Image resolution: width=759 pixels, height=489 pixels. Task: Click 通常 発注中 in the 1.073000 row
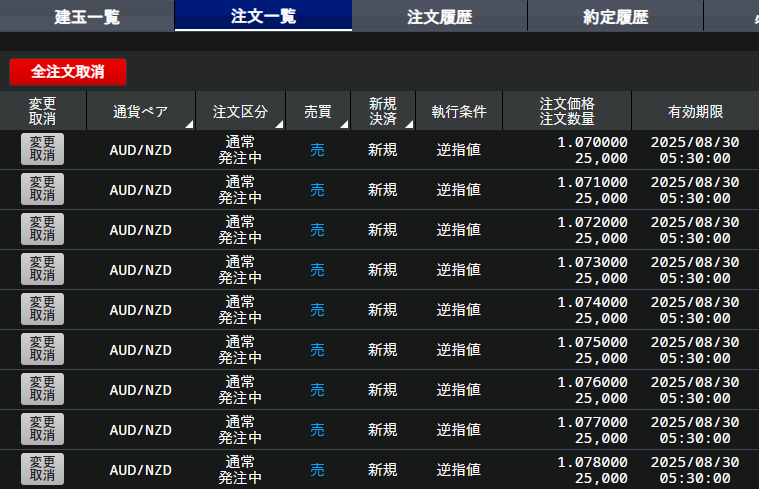(240, 270)
